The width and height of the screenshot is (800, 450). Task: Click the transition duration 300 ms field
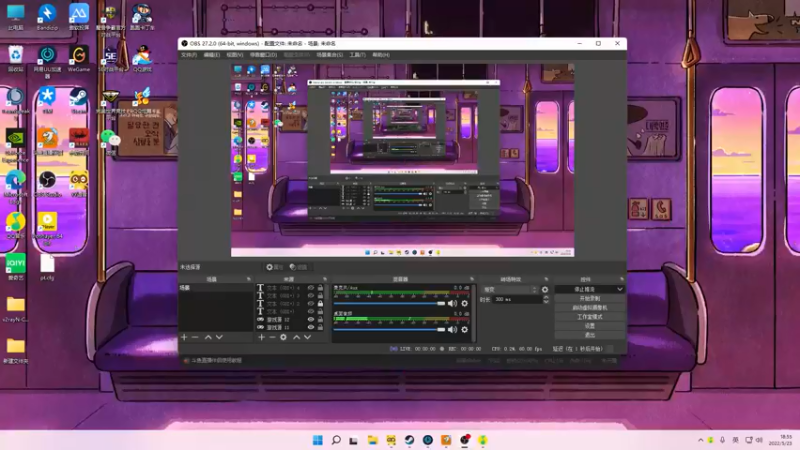pyautogui.click(x=517, y=299)
